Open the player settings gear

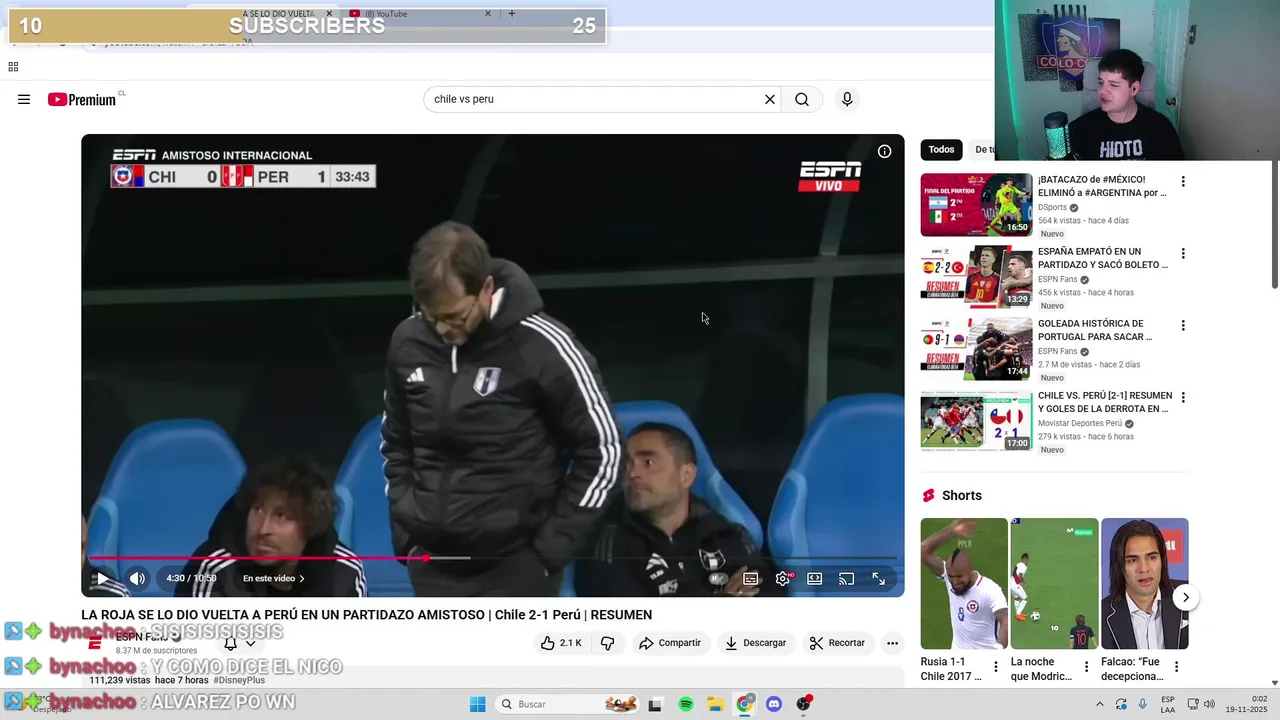[783, 578]
